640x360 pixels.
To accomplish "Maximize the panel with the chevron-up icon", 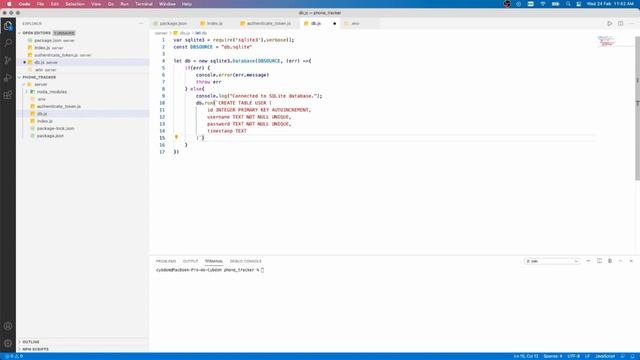I will pos(620,261).
